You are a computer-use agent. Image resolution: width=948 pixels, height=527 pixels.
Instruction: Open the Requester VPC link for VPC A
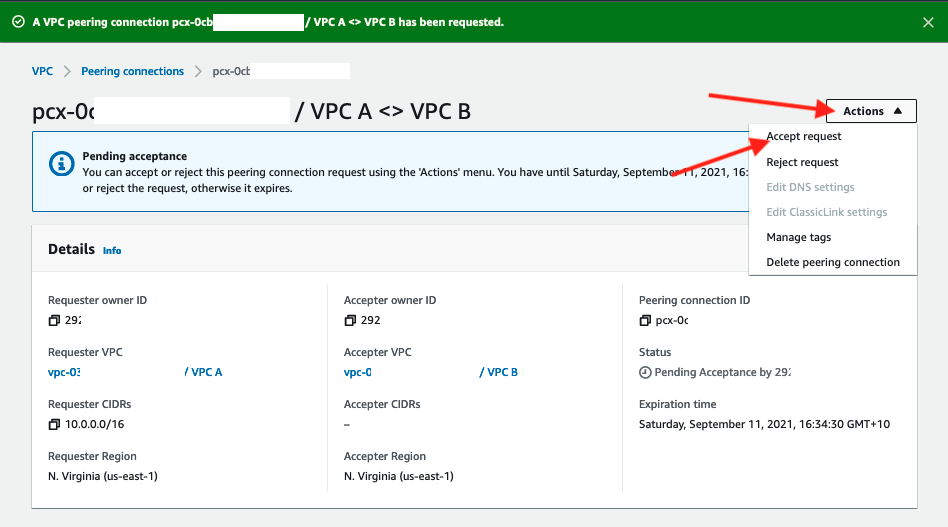click(206, 372)
